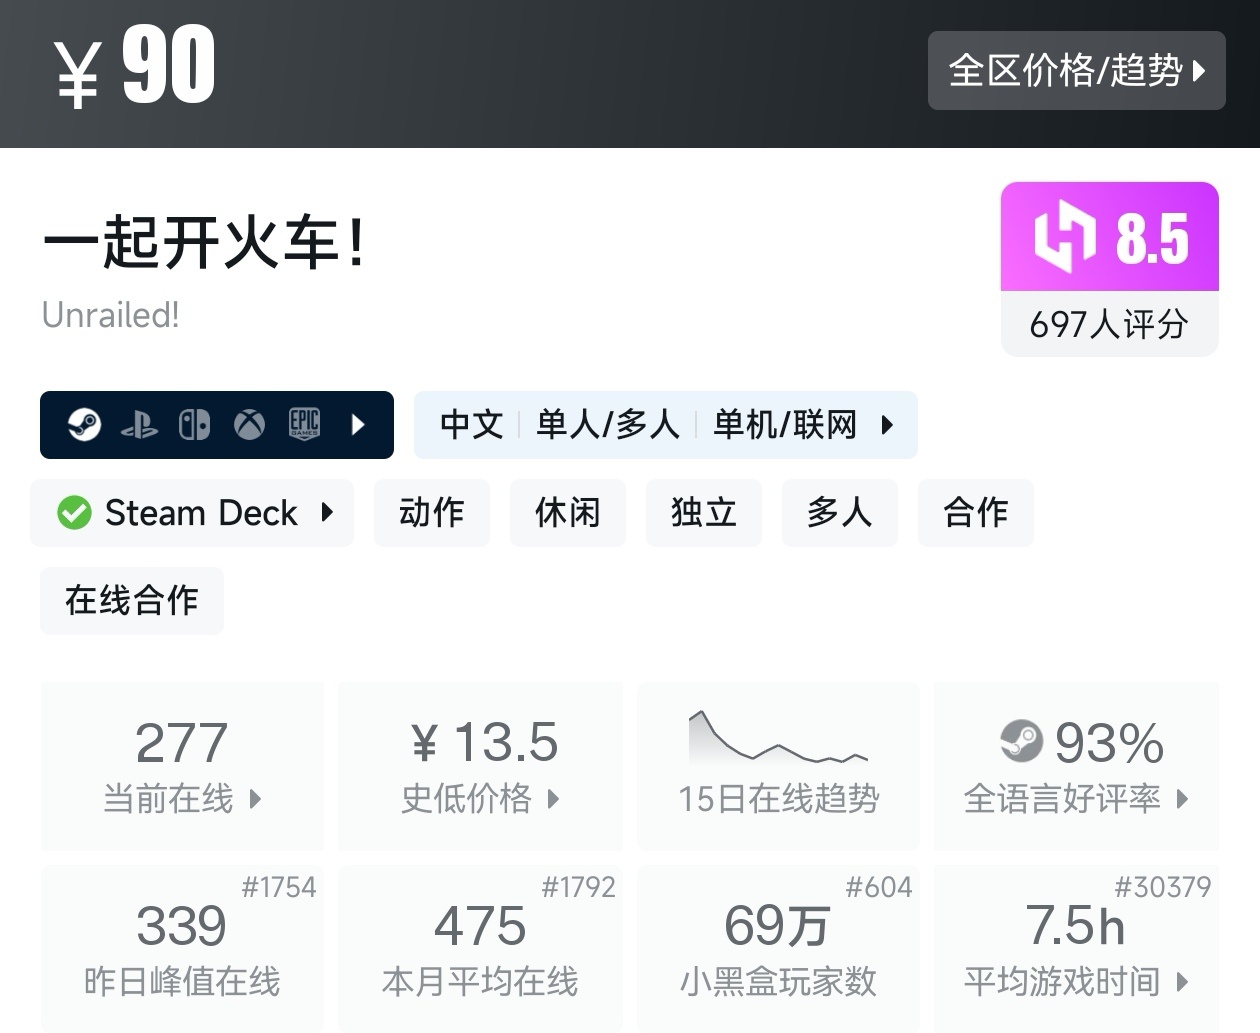Click the Steam logo beside 93% rating
This screenshot has width=1260, height=1033.
pyautogui.click(x=1021, y=742)
